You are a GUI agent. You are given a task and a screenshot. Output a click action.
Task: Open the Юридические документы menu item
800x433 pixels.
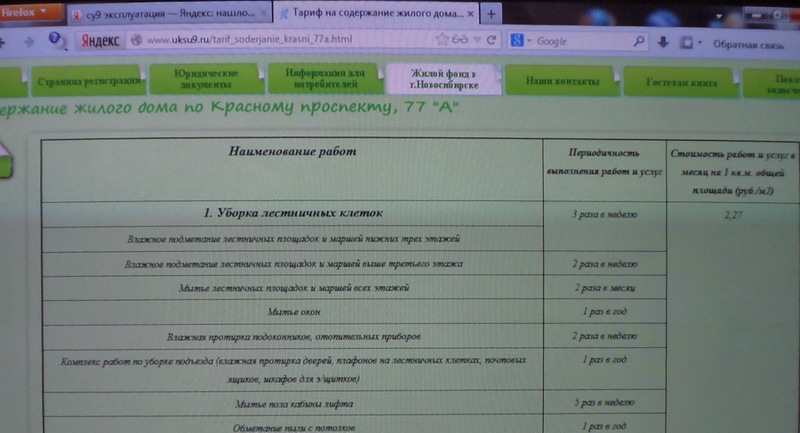click(x=206, y=79)
